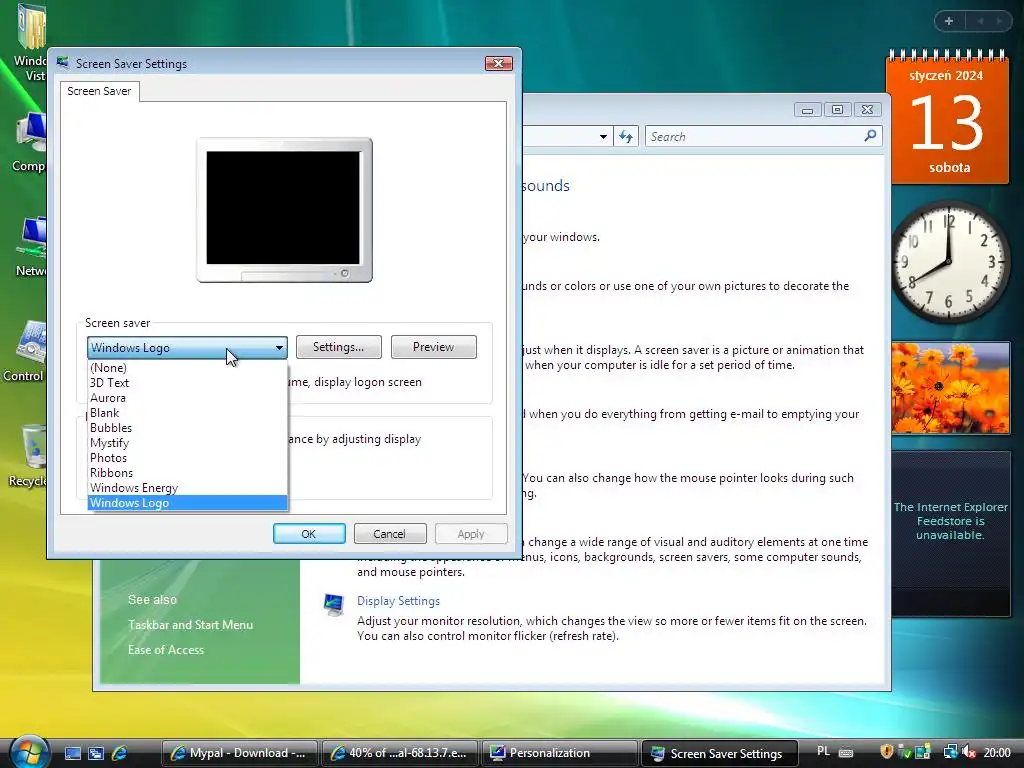Maximize the Personalization window
Image resolution: width=1024 pixels, height=768 pixels.
837,110
